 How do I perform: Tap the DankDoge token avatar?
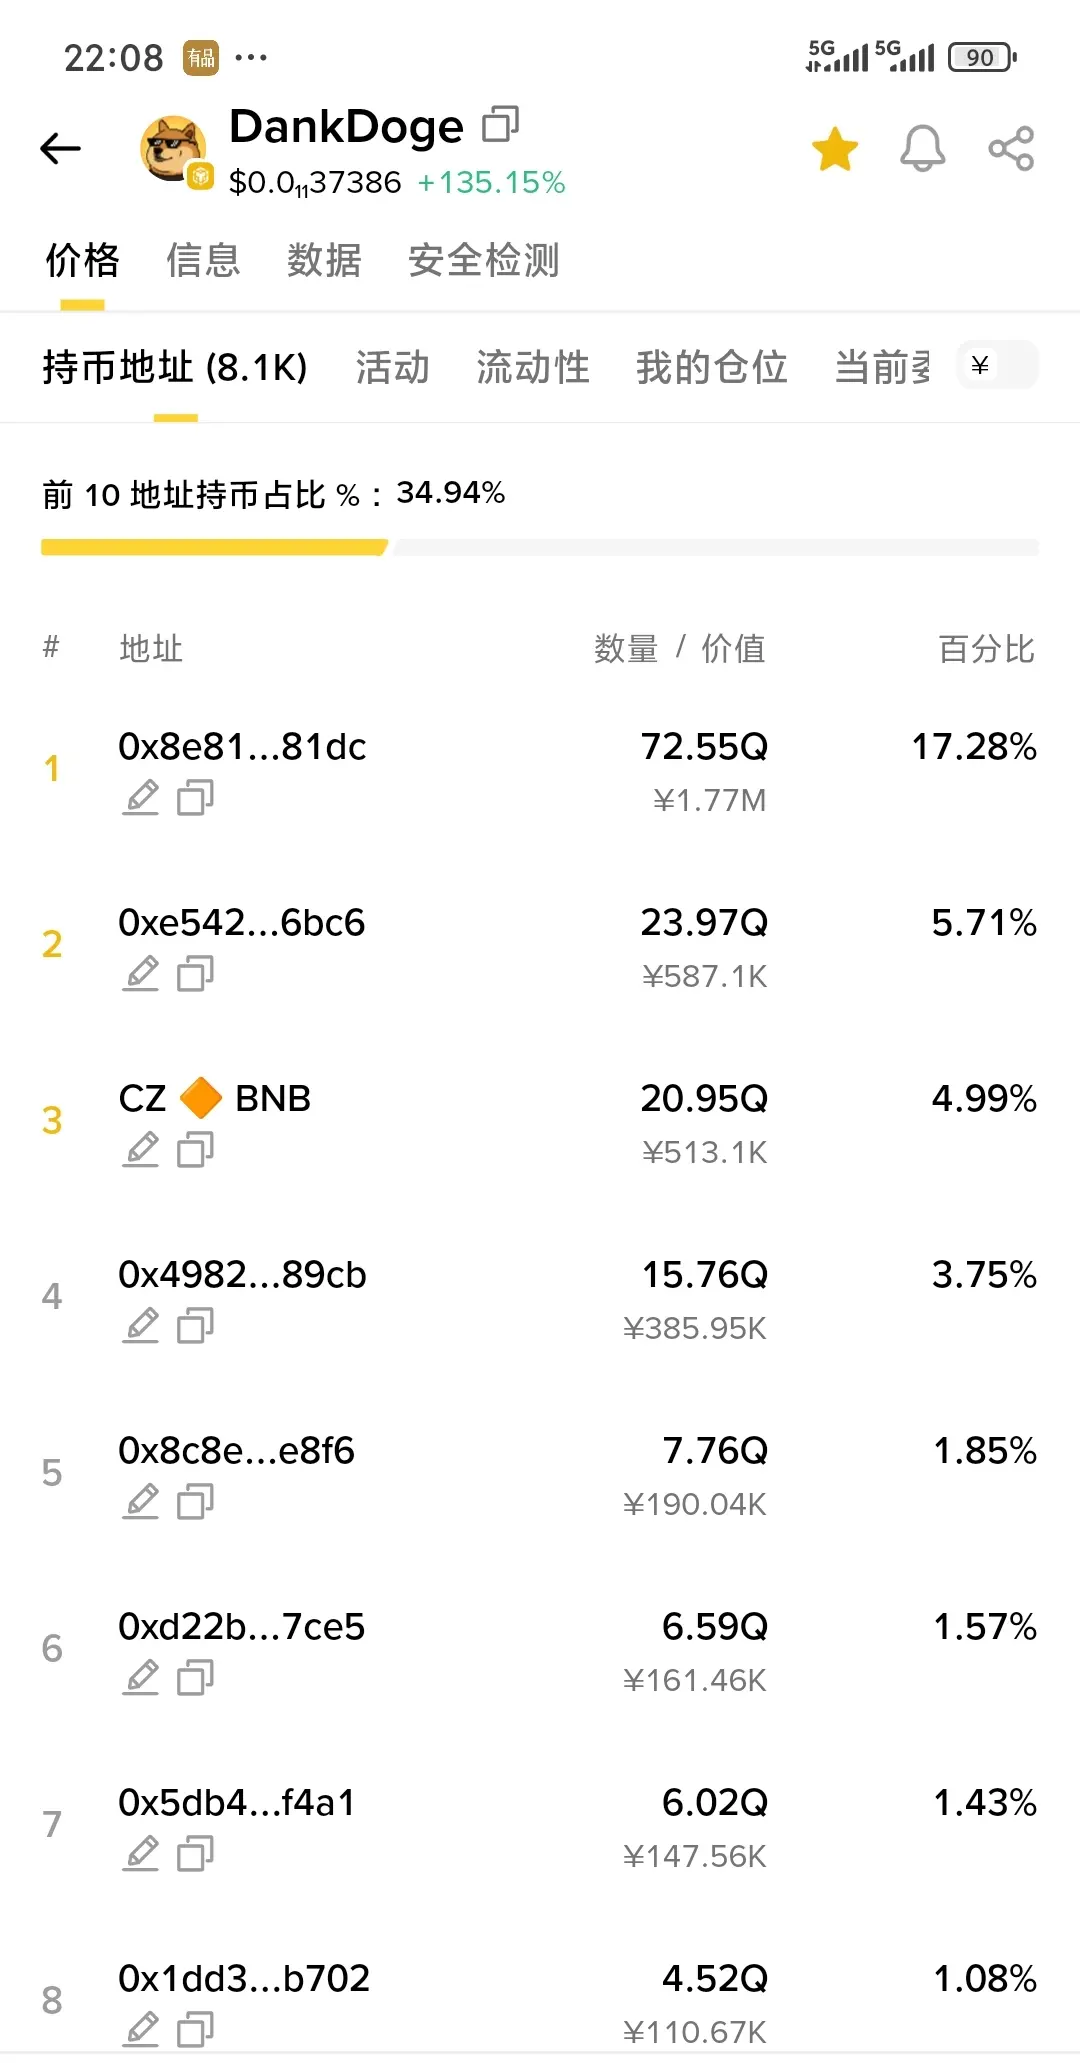(174, 149)
